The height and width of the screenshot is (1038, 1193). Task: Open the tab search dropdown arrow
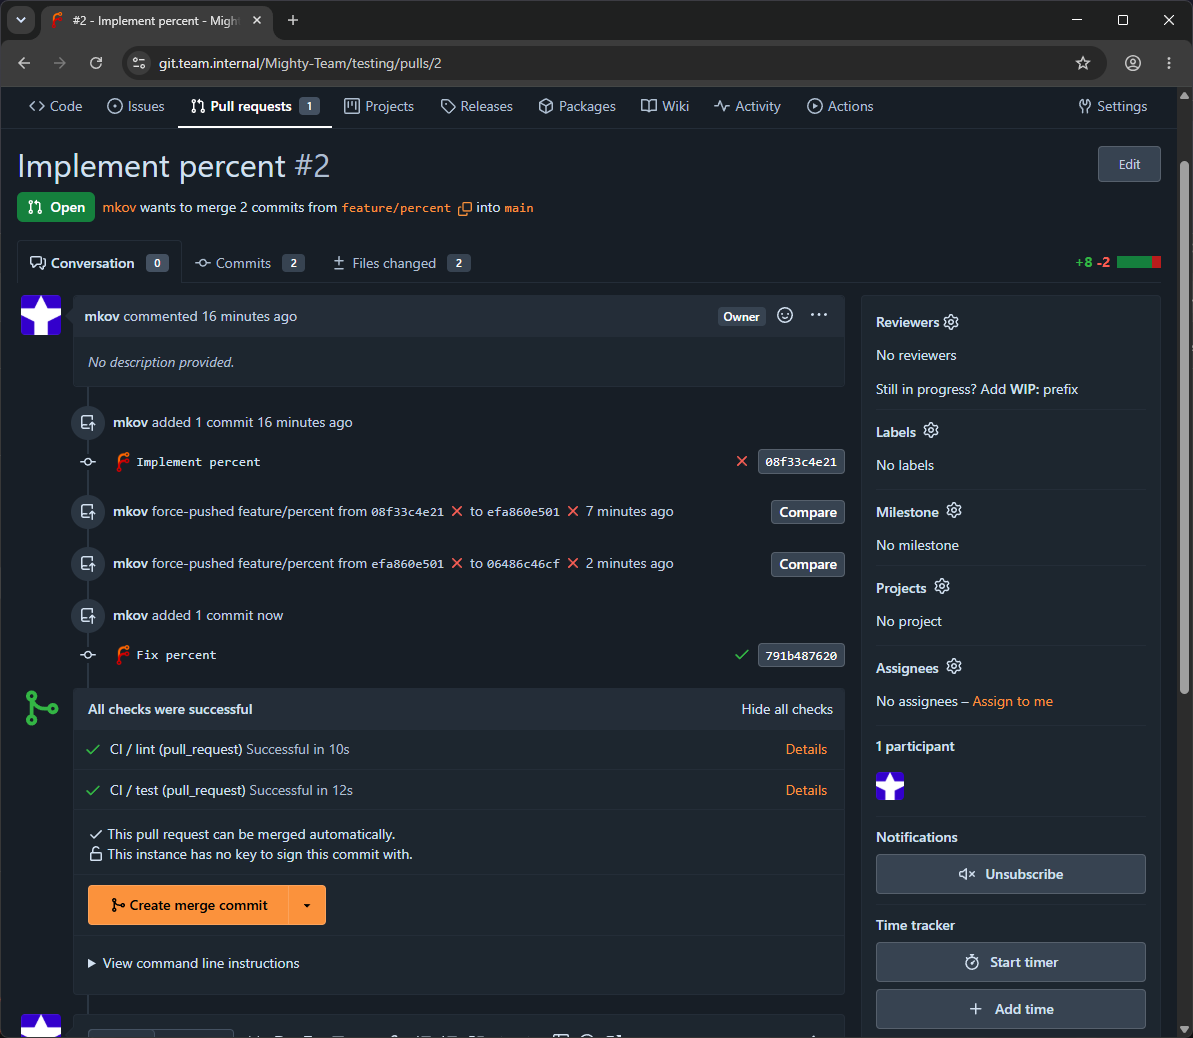(21, 21)
